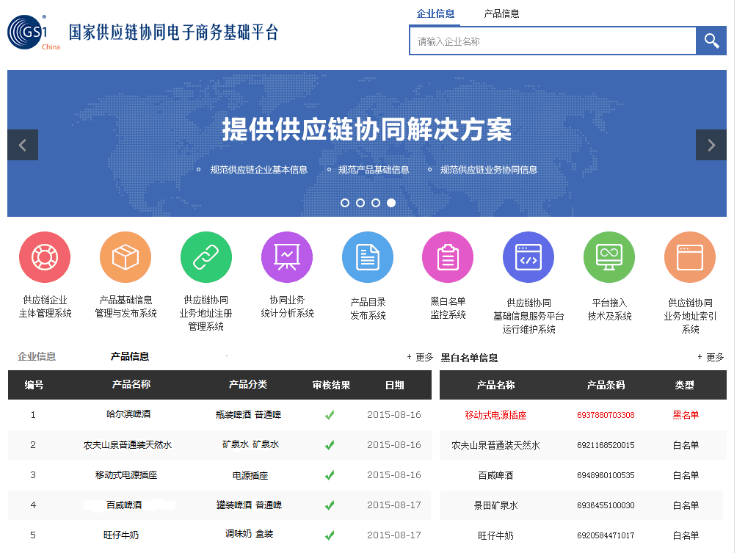The image size is (735, 553).
Task: Select the first carousel dot indicator
Action: point(345,202)
